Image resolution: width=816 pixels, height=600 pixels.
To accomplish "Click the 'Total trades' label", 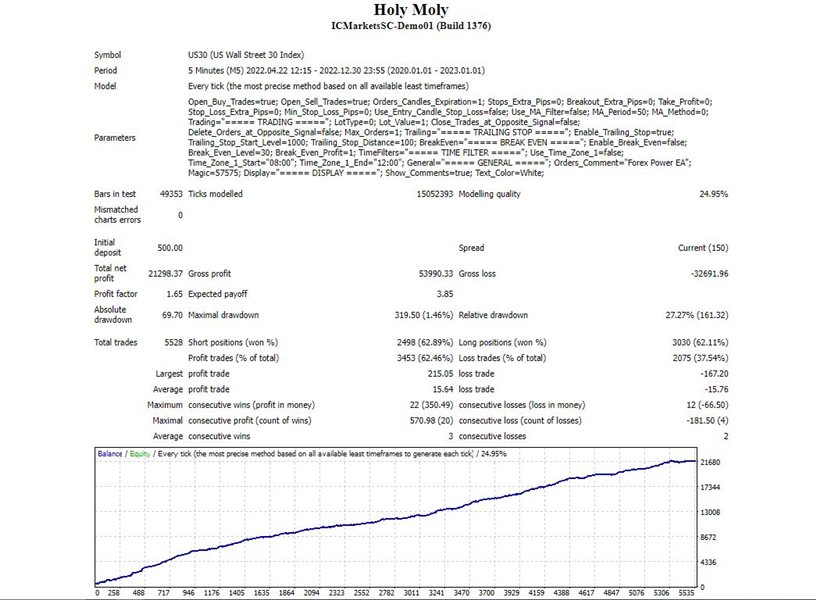I will coord(116,342).
